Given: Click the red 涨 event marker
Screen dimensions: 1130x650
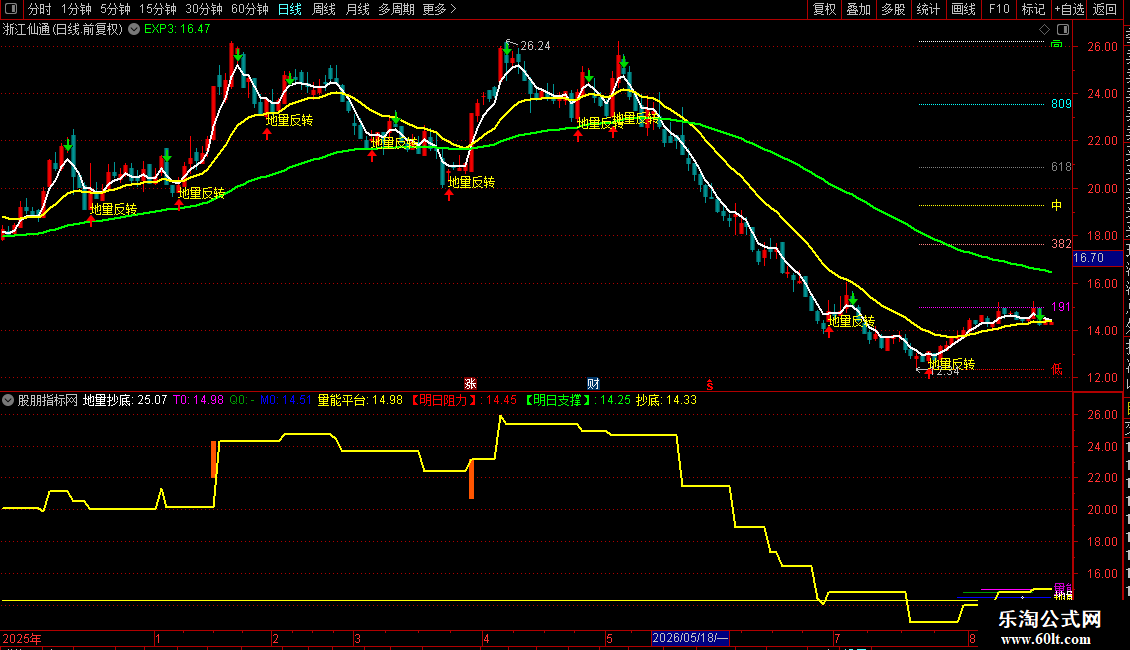Looking at the screenshot, I should pyautogui.click(x=470, y=384).
